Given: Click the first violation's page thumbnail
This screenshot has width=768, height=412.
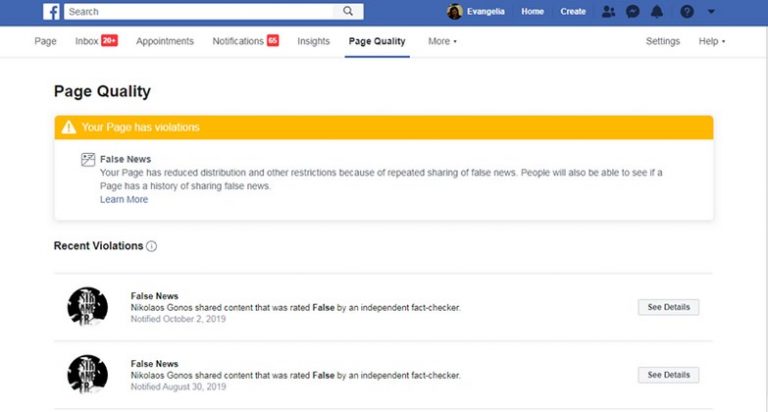Looking at the screenshot, I should [x=87, y=307].
